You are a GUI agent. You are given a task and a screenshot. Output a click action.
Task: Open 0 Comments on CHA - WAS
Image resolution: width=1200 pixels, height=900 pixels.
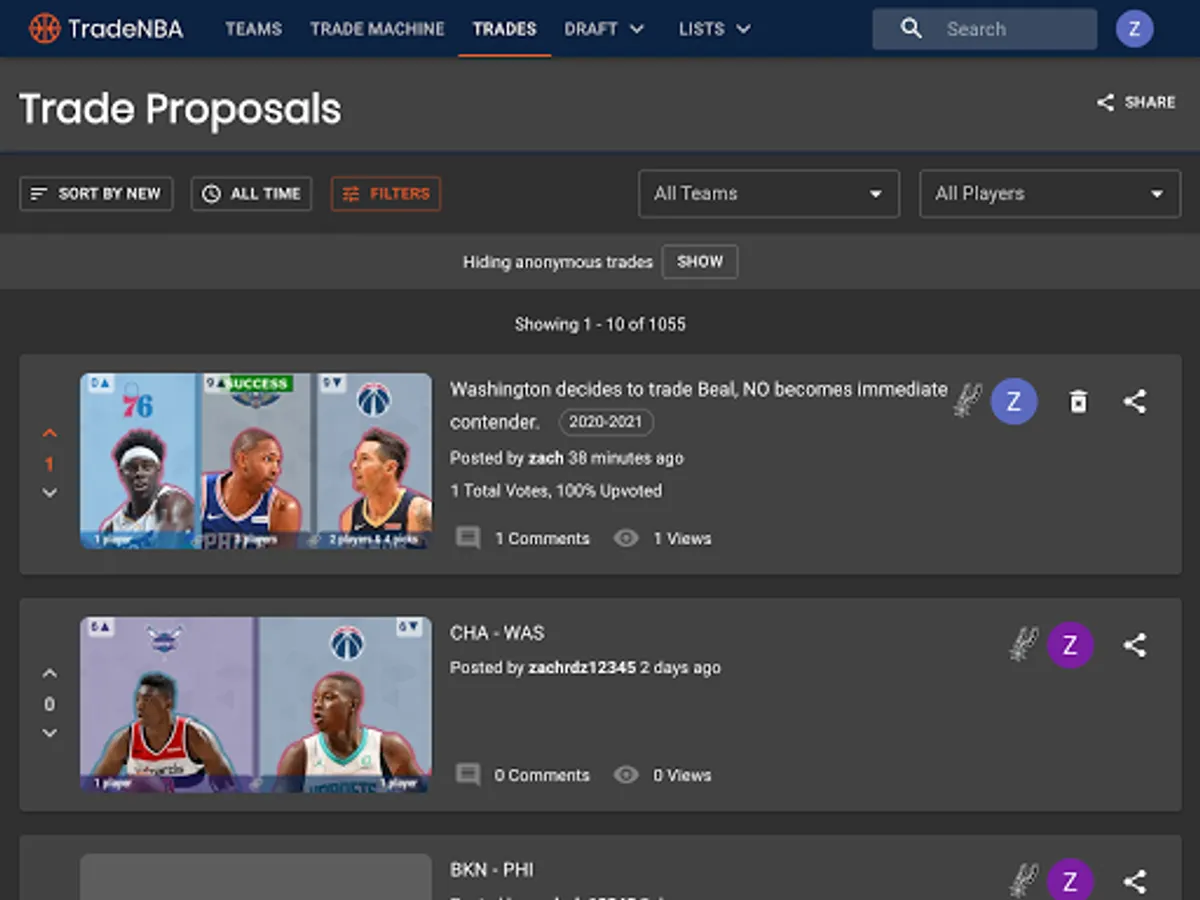click(x=523, y=775)
